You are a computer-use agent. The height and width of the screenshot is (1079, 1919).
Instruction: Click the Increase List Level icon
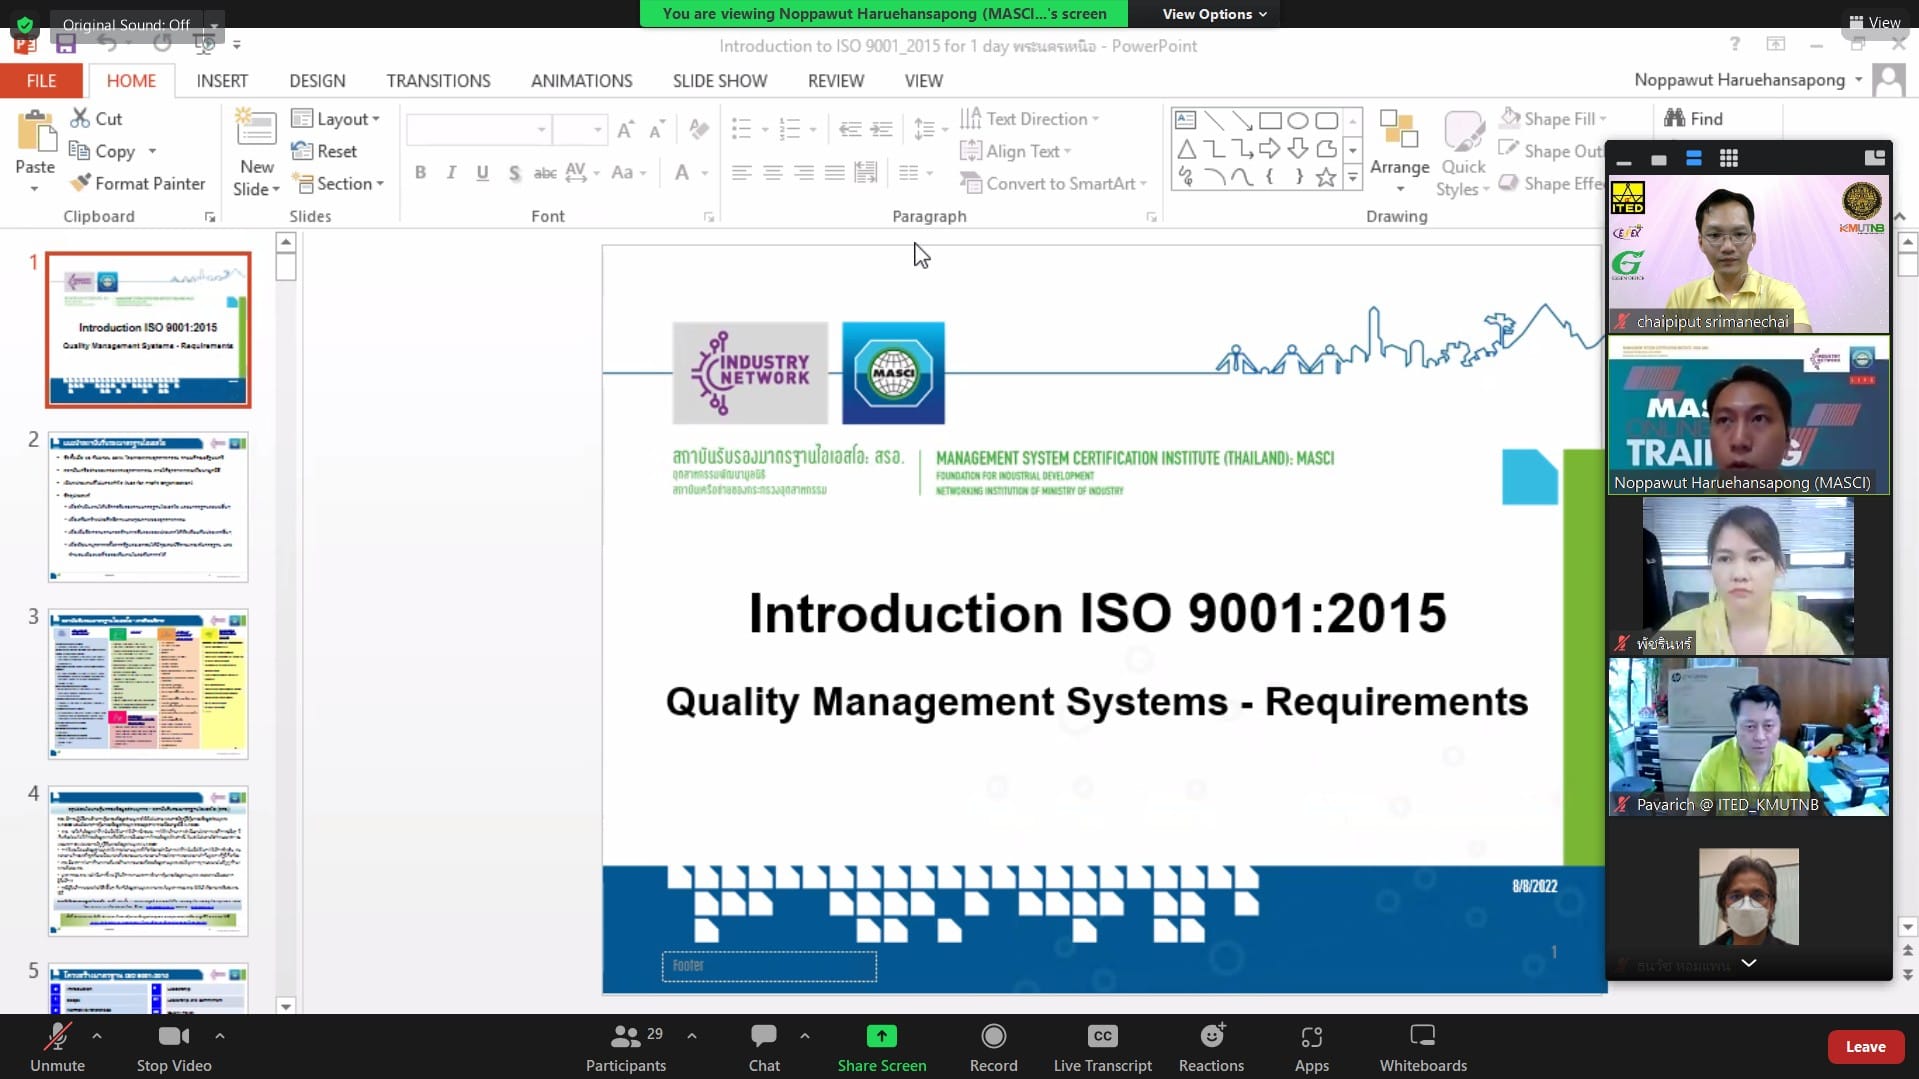click(x=882, y=129)
